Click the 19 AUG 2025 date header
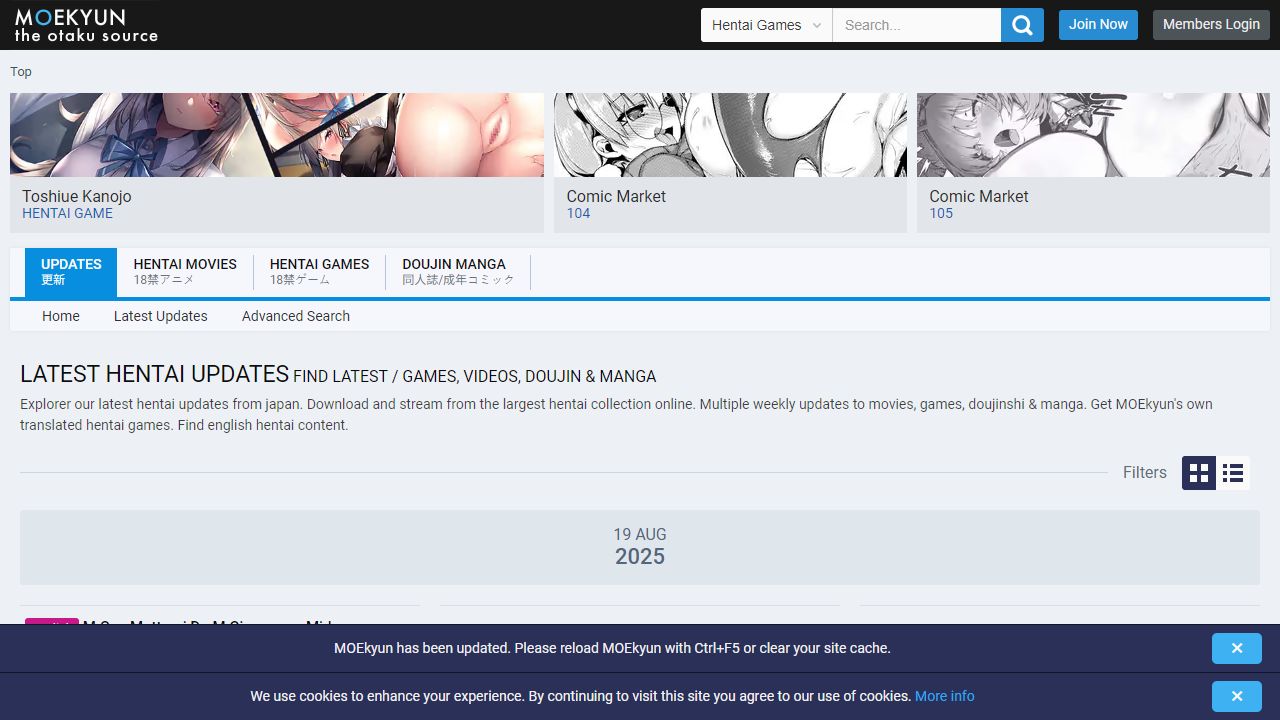This screenshot has height=720, width=1280. tap(640, 547)
